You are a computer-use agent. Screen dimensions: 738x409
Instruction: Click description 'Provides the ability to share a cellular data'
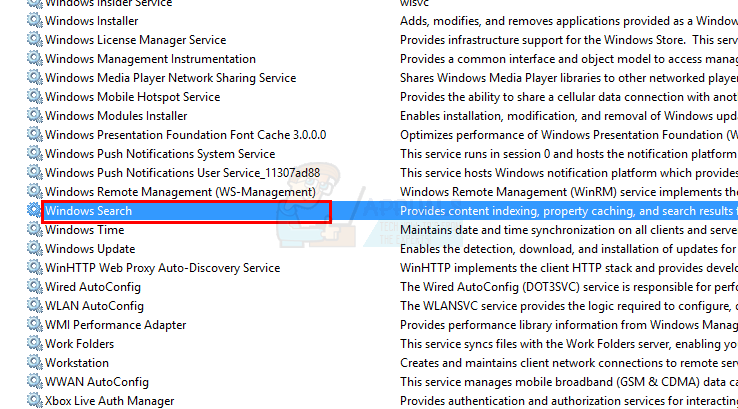pos(569,97)
